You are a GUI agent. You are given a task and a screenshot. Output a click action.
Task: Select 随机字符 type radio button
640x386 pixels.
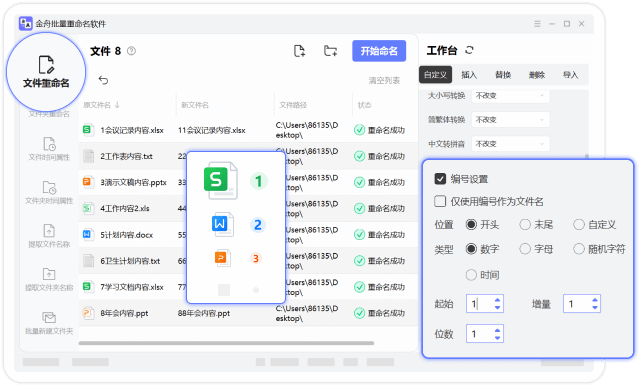[x=579, y=249]
